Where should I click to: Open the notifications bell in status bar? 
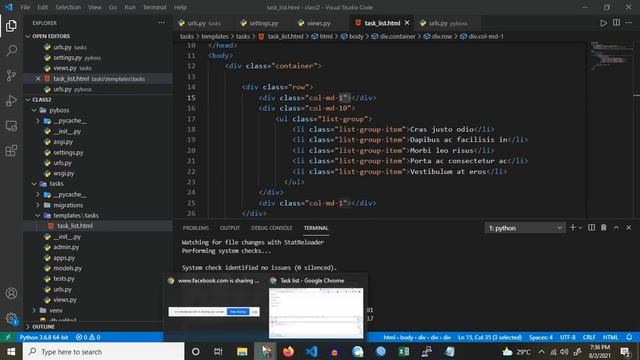pyautogui.click(x=629, y=337)
